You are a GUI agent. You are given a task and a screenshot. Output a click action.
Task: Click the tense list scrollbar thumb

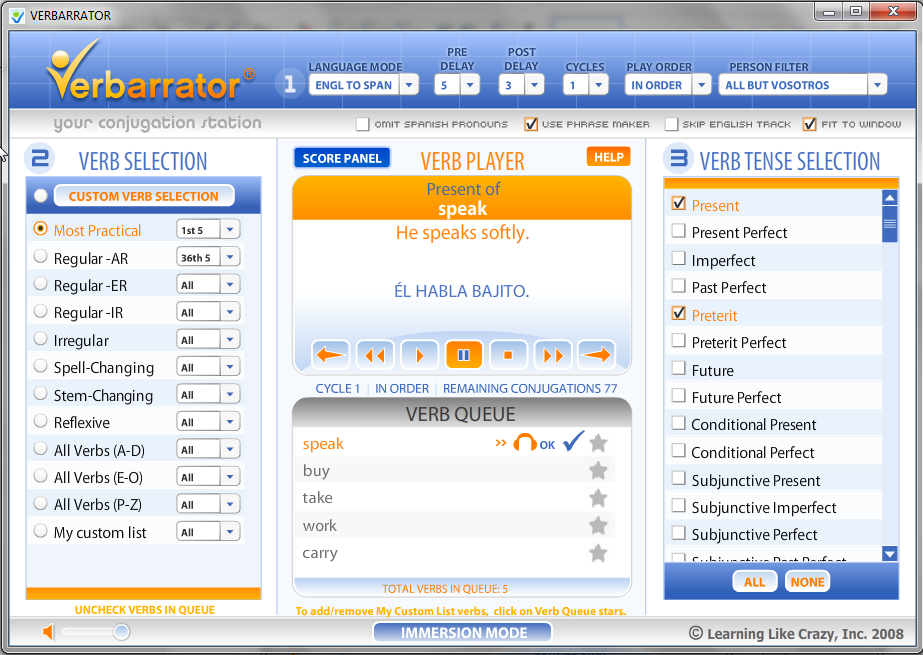coord(889,224)
